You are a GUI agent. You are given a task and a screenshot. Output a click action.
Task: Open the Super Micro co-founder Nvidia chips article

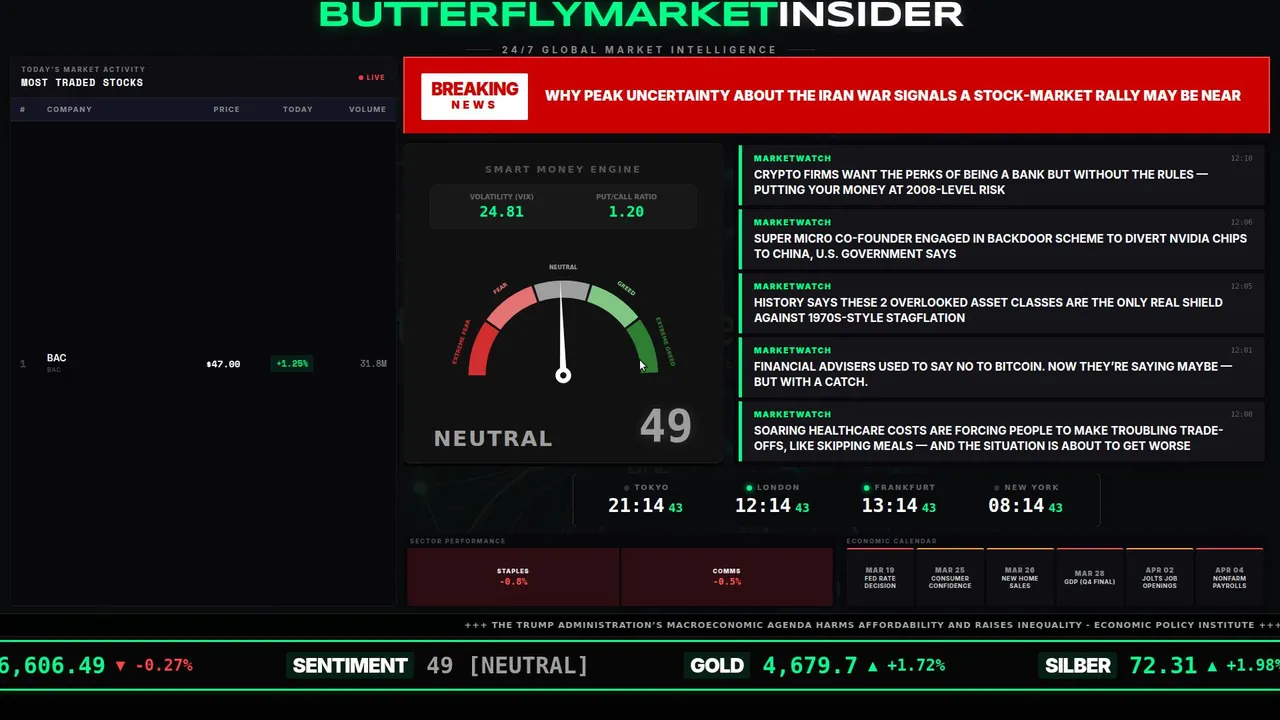click(1002, 239)
